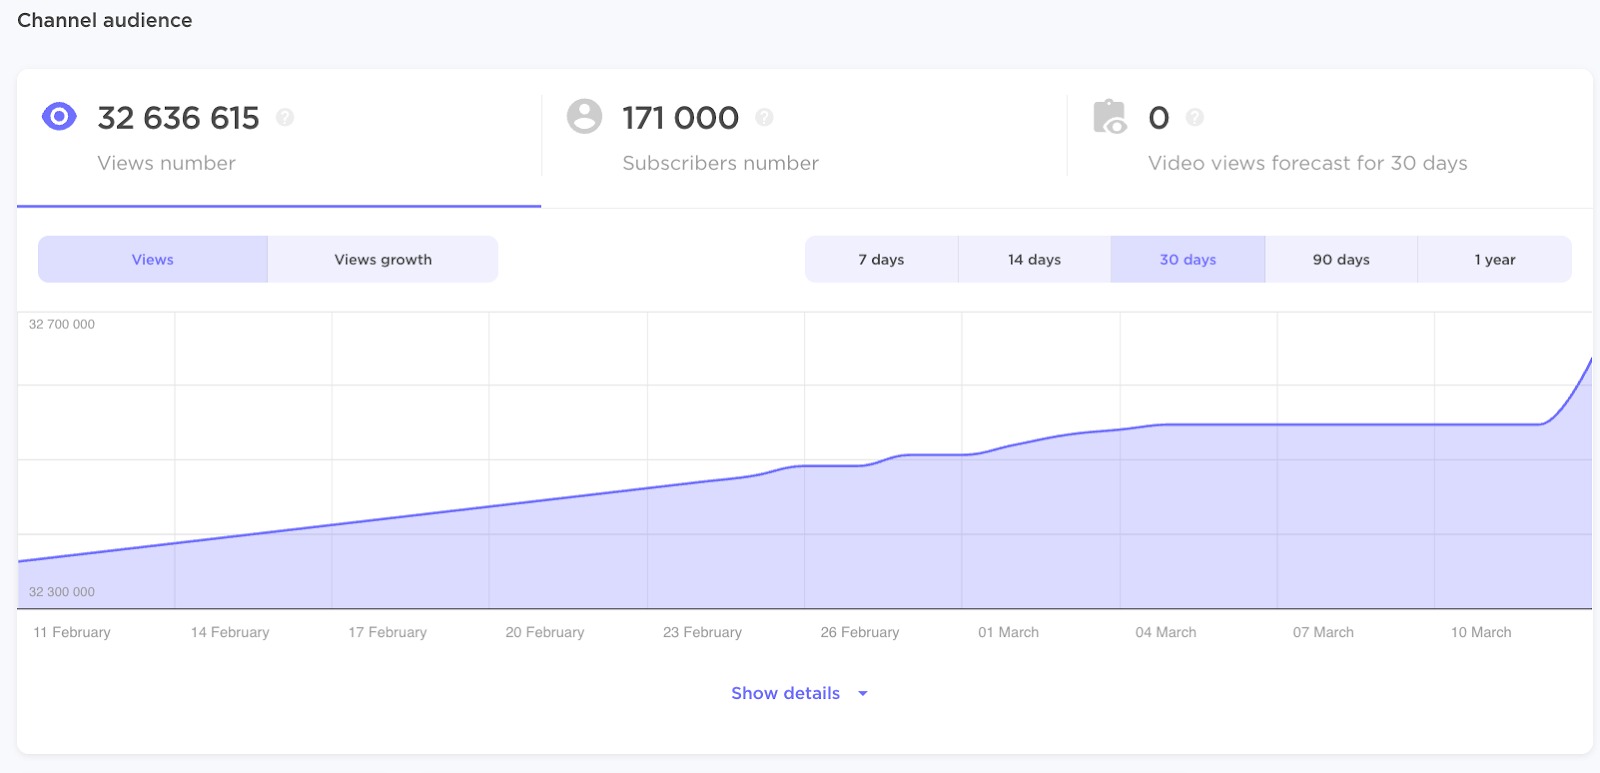The height and width of the screenshot is (773, 1600).
Task: Switch chart to Views growth
Action: click(383, 259)
